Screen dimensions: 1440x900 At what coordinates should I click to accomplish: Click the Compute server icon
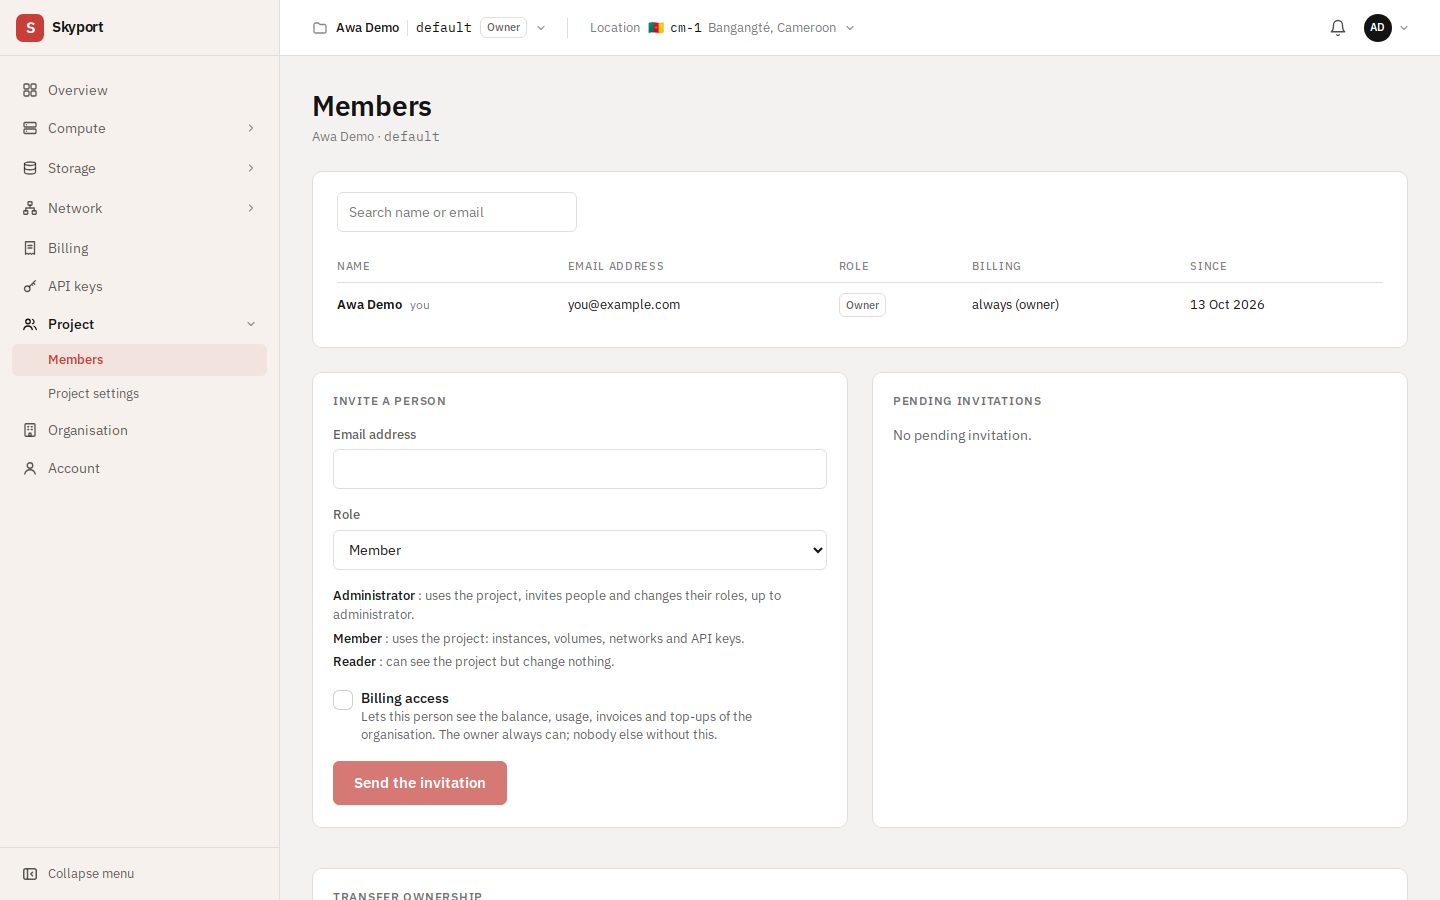(x=30, y=128)
